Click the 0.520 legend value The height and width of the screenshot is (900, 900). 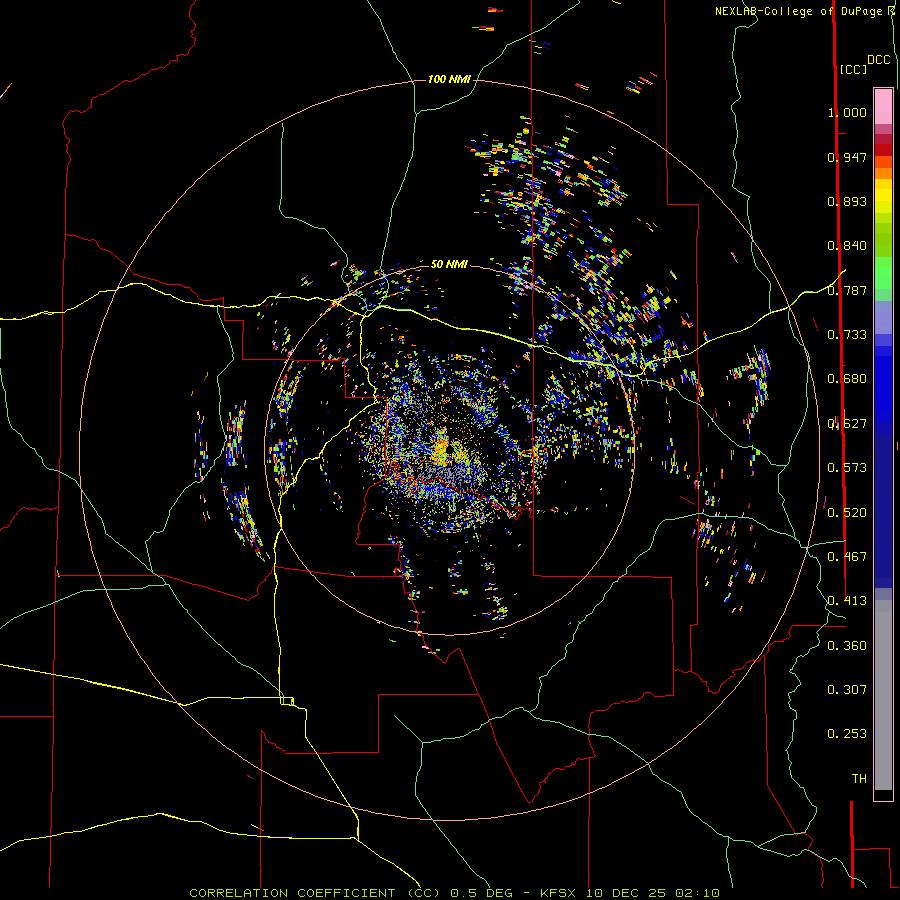tap(847, 513)
